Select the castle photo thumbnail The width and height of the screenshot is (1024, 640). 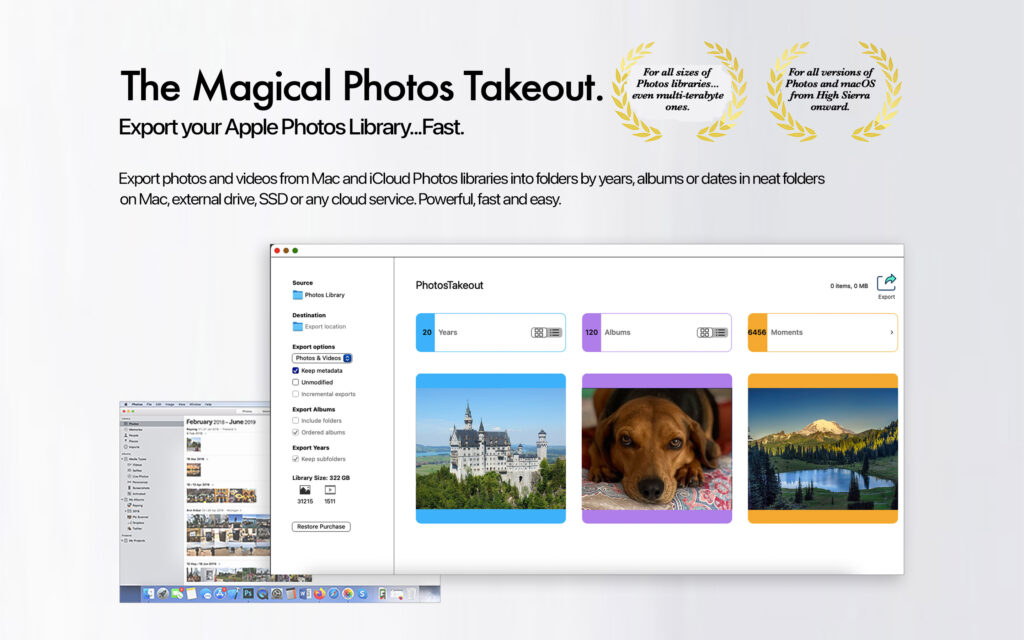[x=491, y=448]
